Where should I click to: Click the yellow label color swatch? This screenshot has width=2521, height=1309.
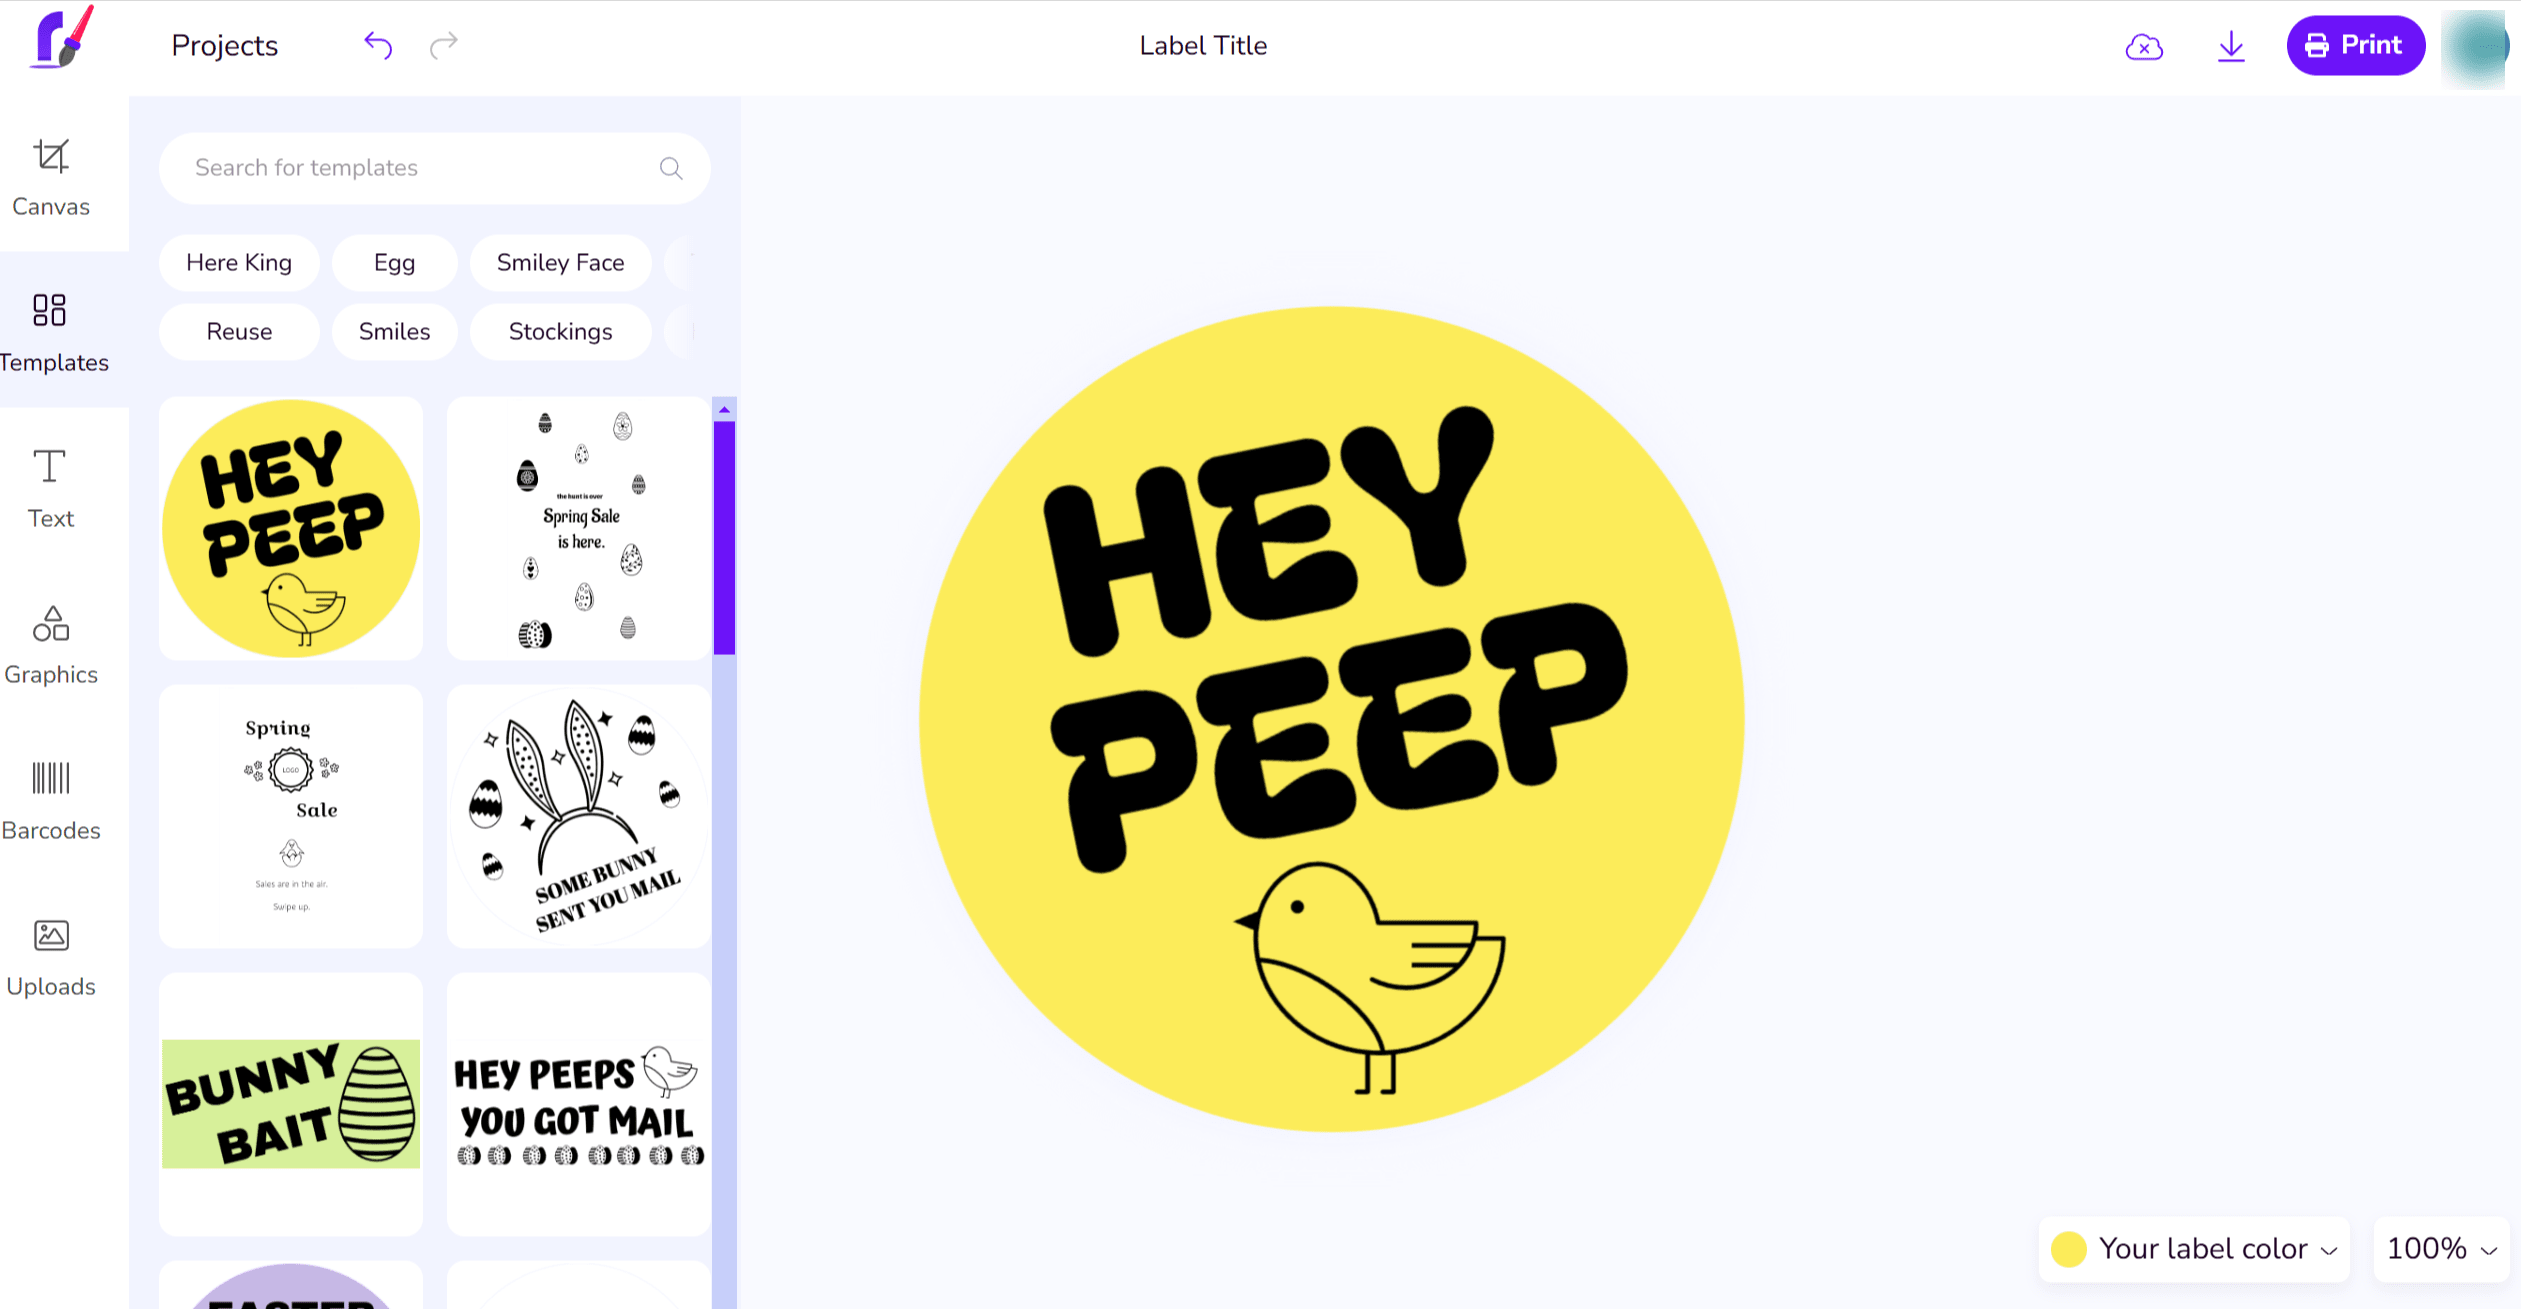(x=2068, y=1248)
